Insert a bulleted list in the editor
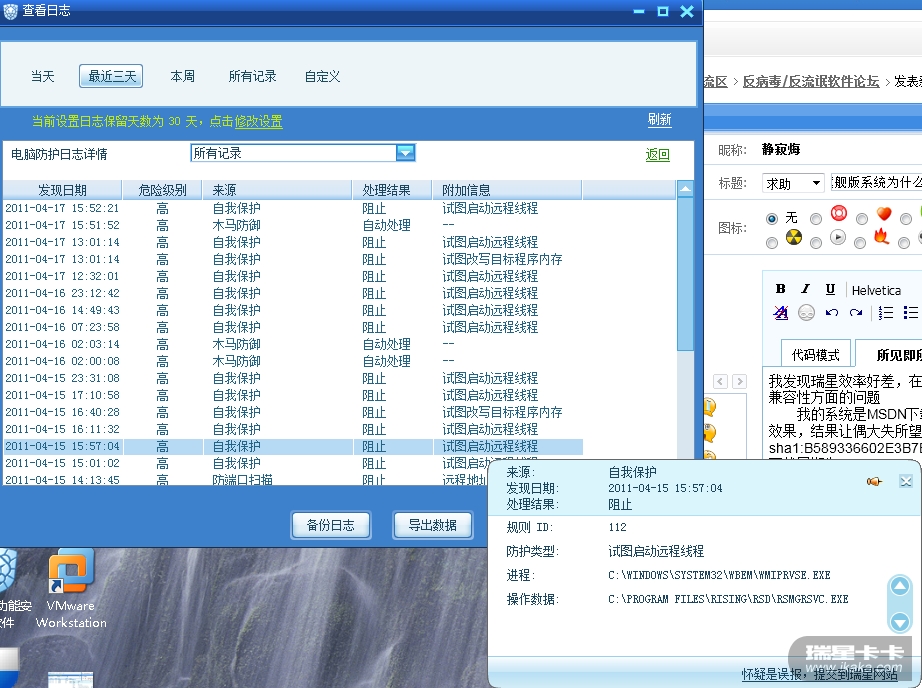The height and width of the screenshot is (688, 922). point(910,312)
